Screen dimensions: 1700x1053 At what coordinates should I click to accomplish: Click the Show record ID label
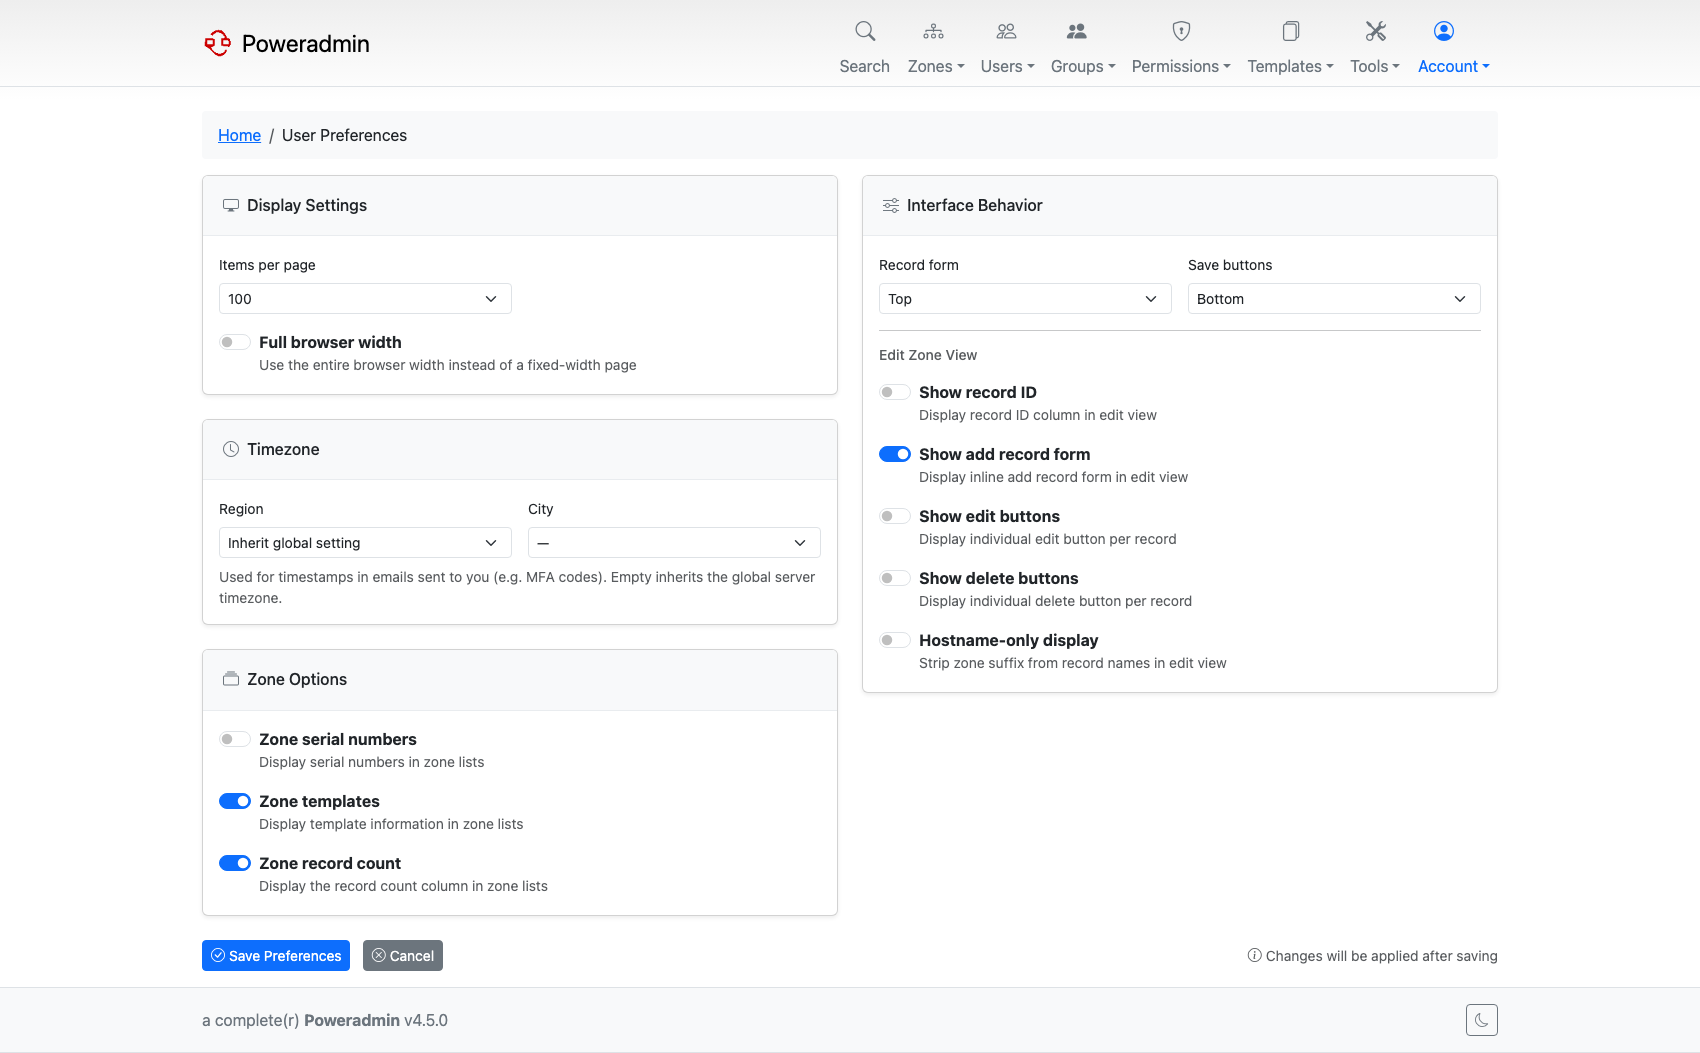coord(978,392)
